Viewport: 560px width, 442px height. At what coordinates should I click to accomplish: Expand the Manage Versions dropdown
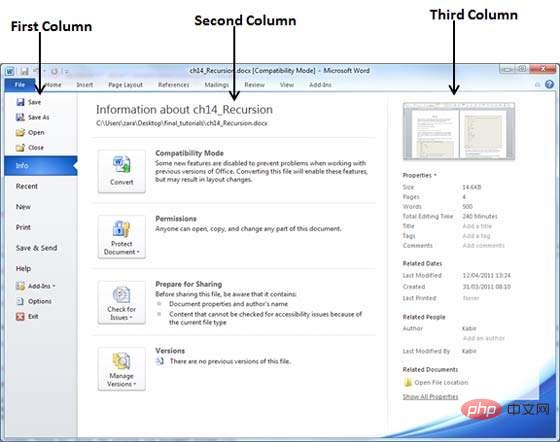pos(122,369)
